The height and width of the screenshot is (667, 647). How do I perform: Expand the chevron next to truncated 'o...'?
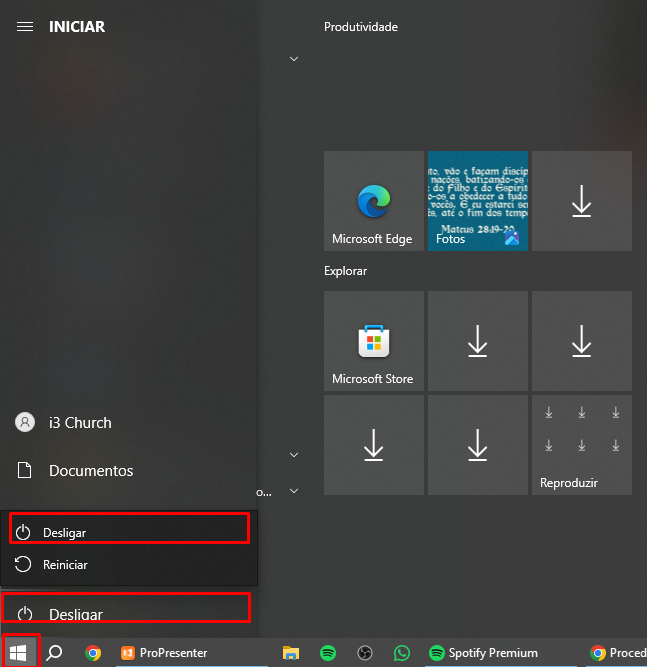coord(294,491)
